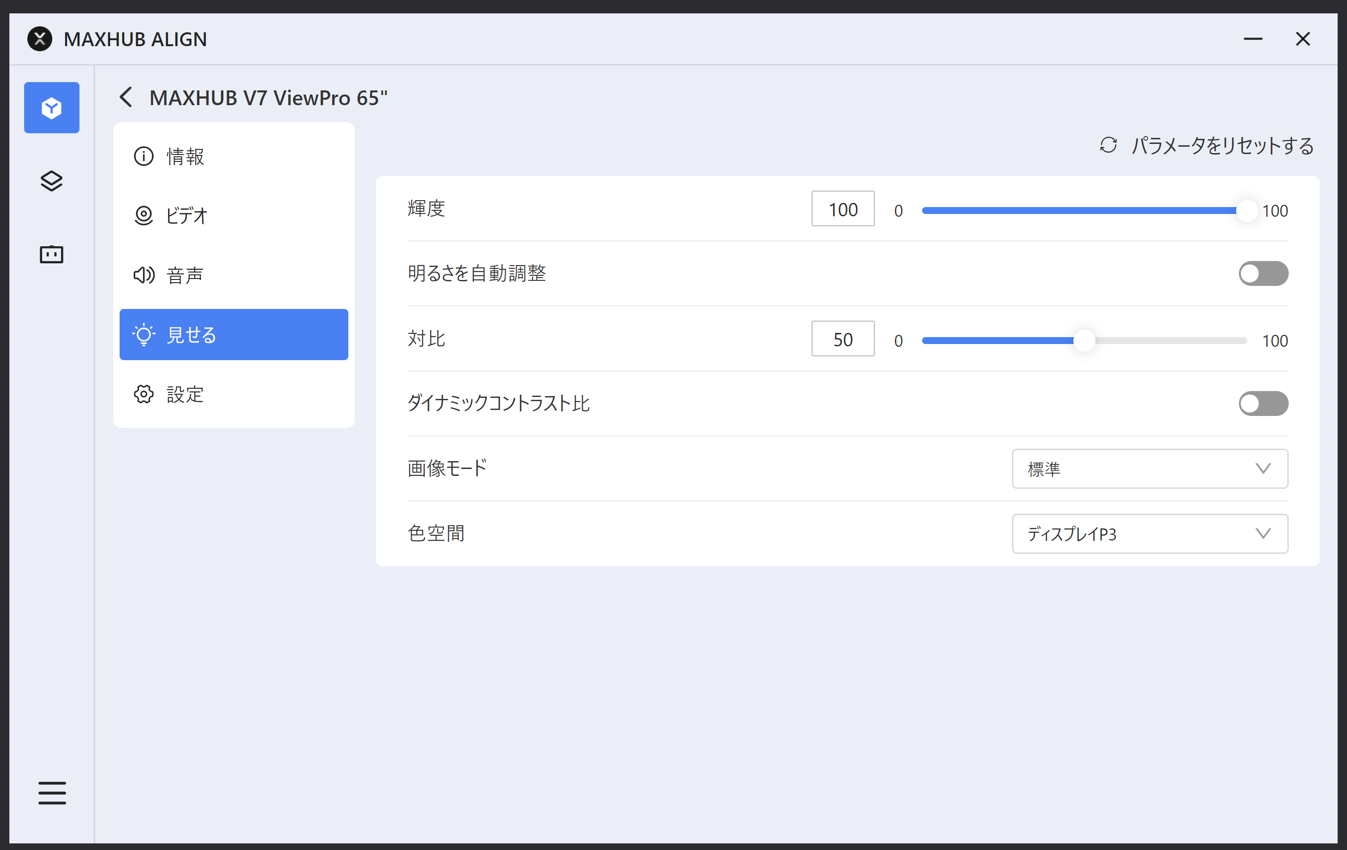
Task: Open the stacked layers sidebar icon
Action: 52,181
